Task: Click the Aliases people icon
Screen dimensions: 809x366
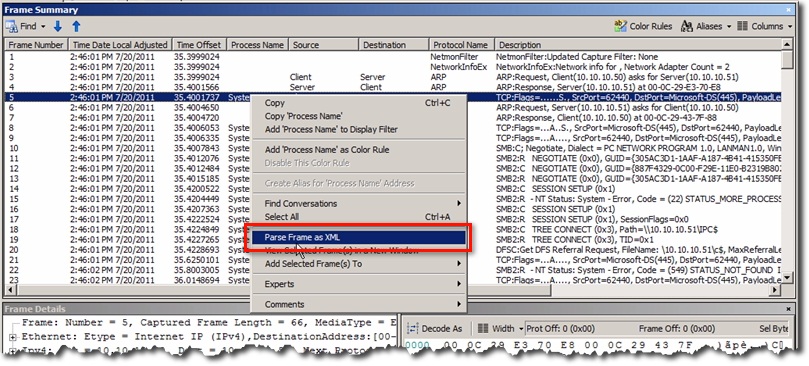Action: pyautogui.click(x=687, y=26)
